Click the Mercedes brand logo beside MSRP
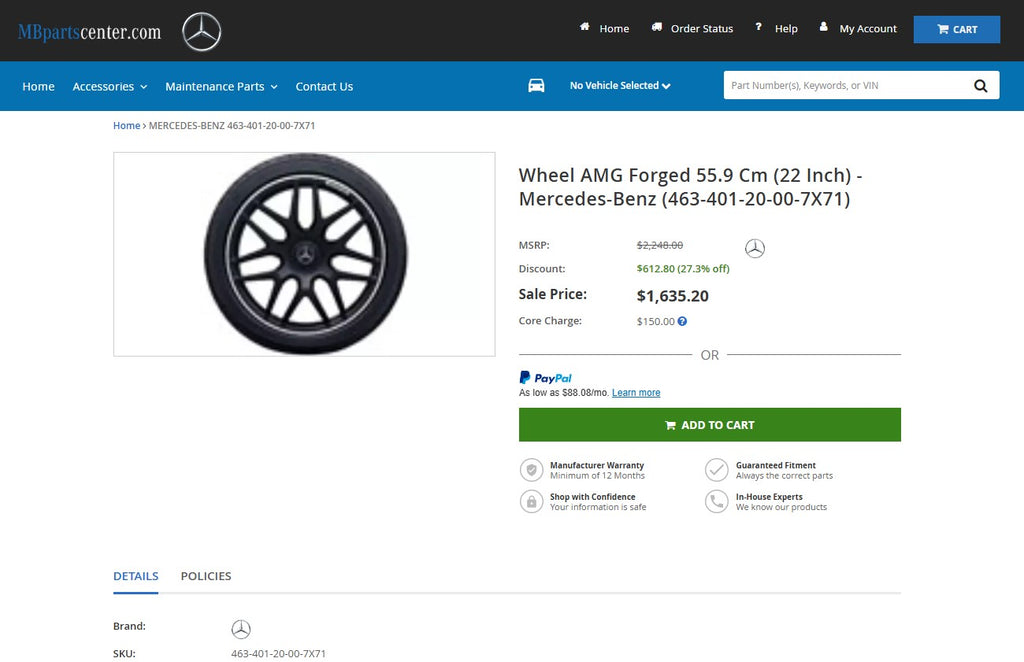Viewport: 1024px width, 662px height. 755,248
